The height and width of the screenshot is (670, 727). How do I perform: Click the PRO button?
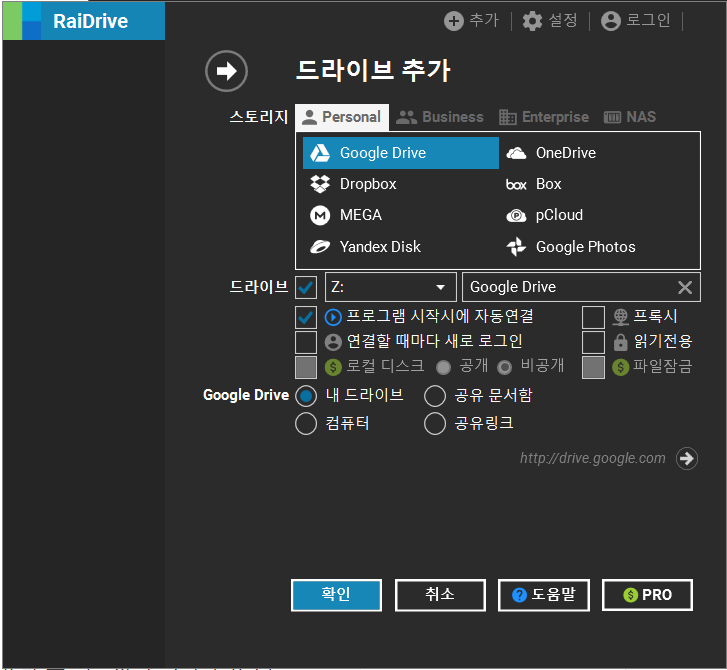pyautogui.click(x=647, y=595)
